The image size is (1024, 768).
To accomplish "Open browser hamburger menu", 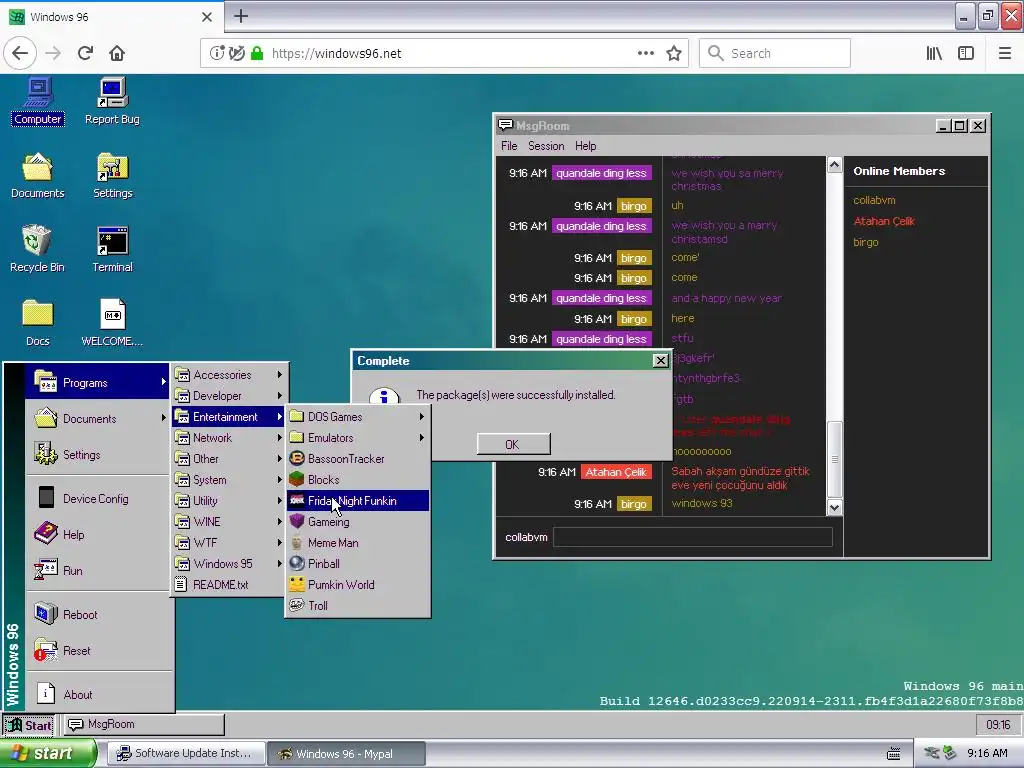I will [1004, 53].
